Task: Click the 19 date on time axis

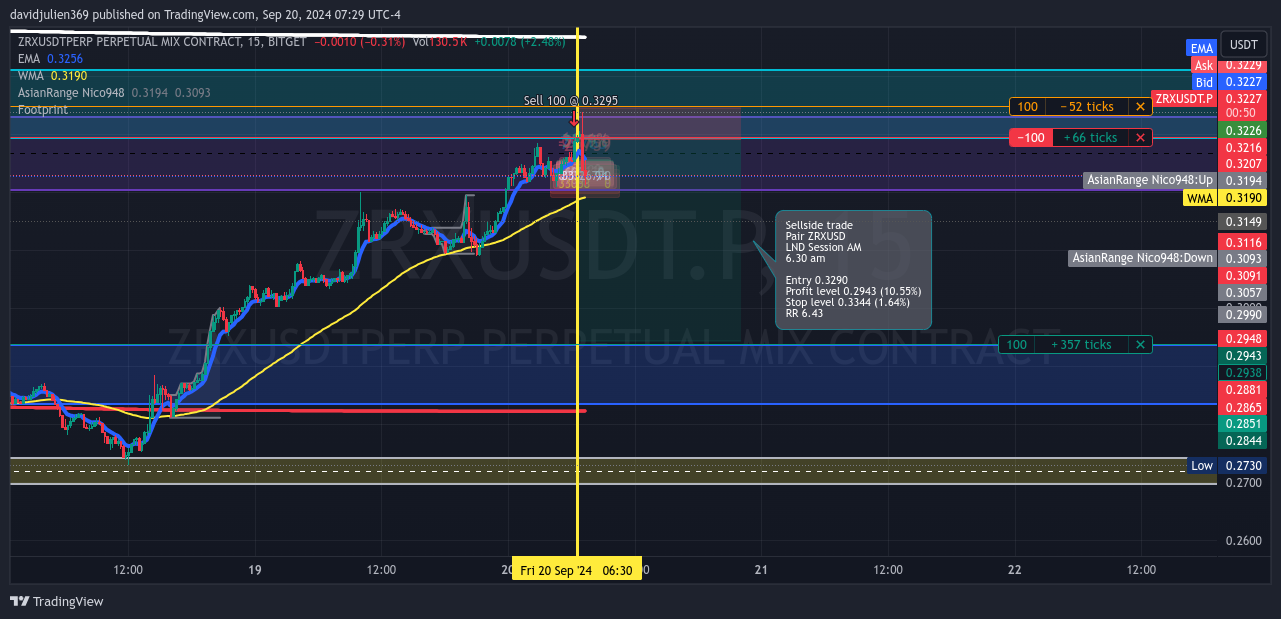Action: point(255,570)
